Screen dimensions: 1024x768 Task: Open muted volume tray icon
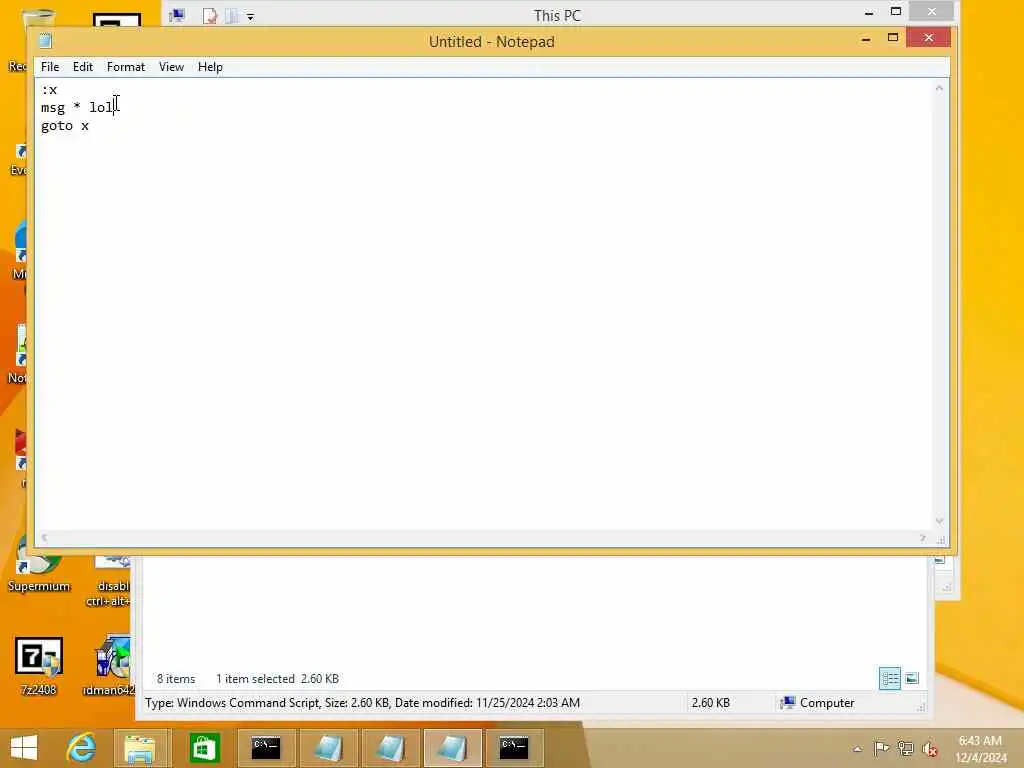[929, 749]
